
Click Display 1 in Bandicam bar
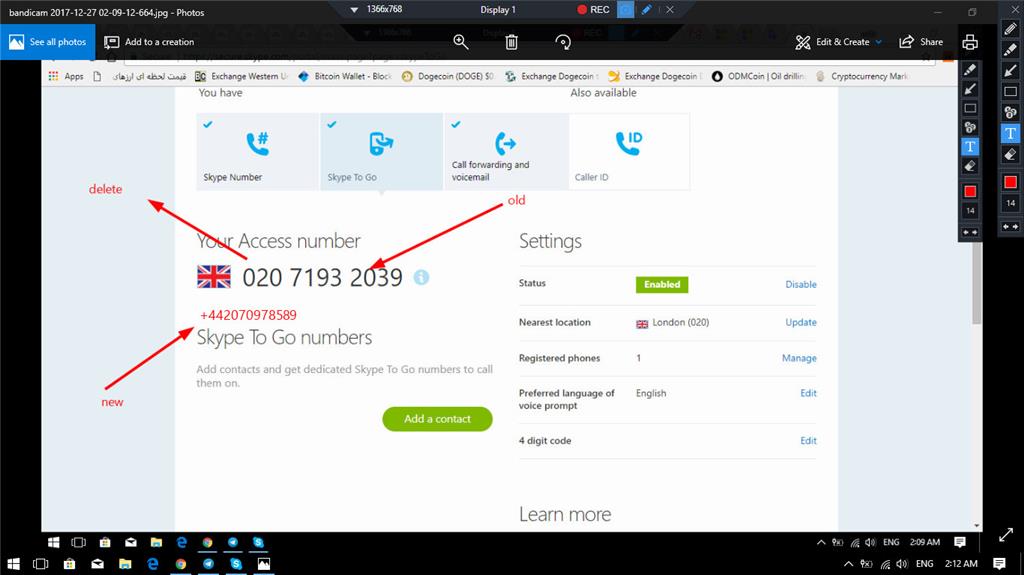[498, 10]
